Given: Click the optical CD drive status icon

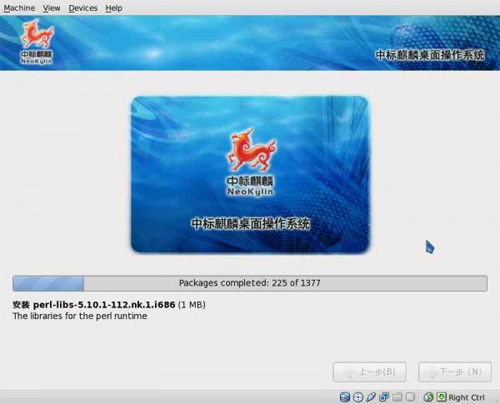Looking at the screenshot, I should tap(358, 397).
